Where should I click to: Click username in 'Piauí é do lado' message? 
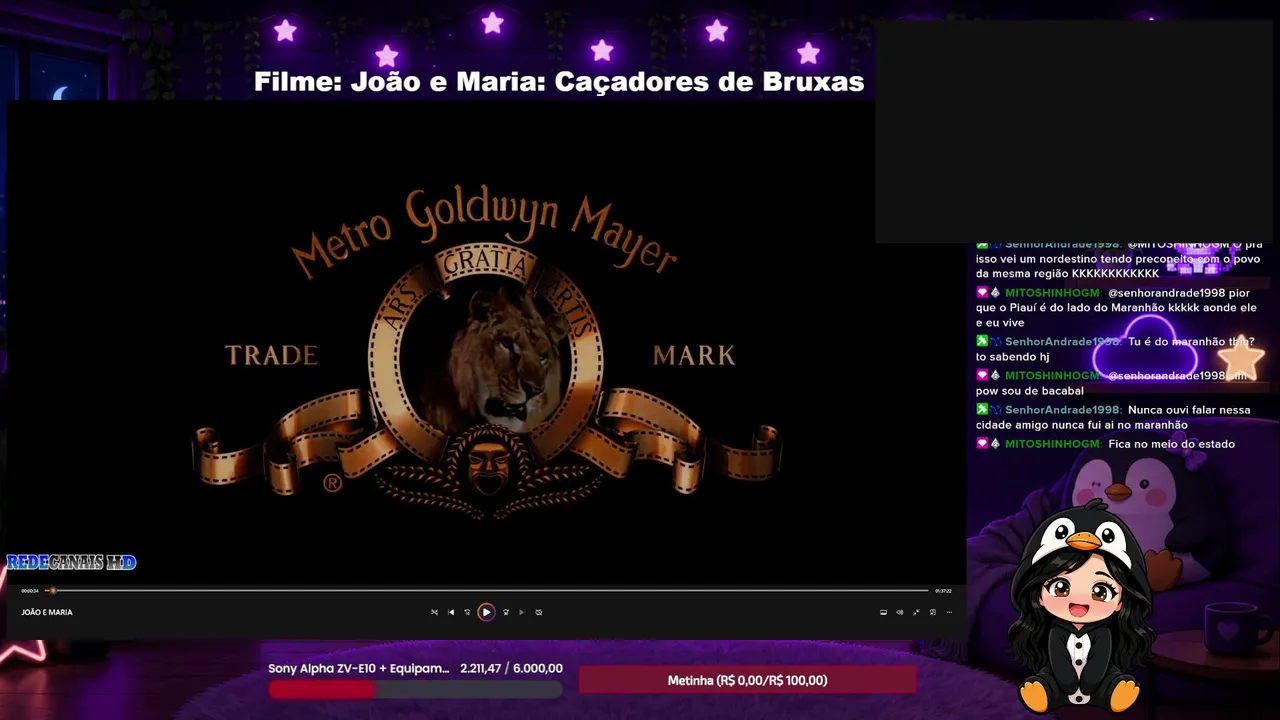pos(1052,293)
